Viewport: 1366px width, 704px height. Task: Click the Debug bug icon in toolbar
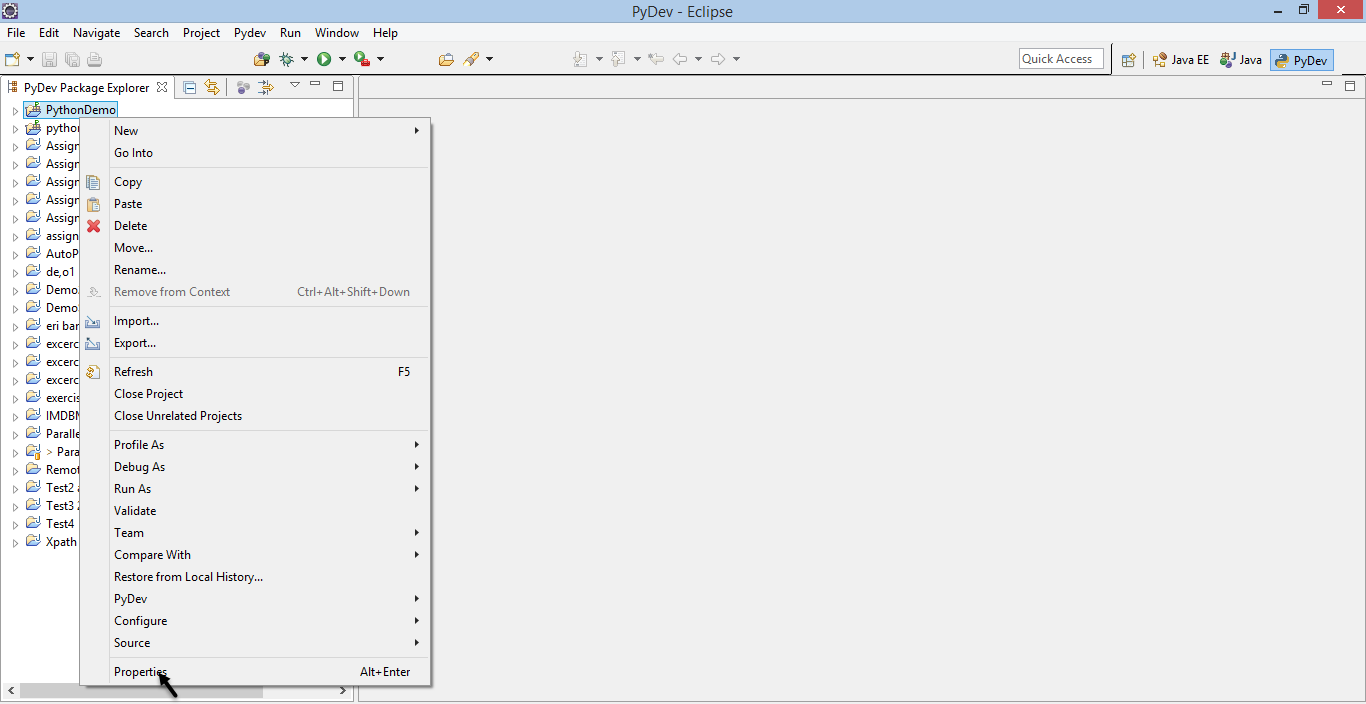point(287,60)
